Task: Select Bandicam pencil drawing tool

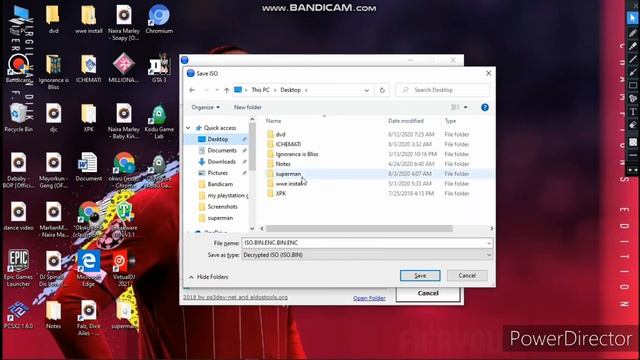Action: click(x=633, y=33)
